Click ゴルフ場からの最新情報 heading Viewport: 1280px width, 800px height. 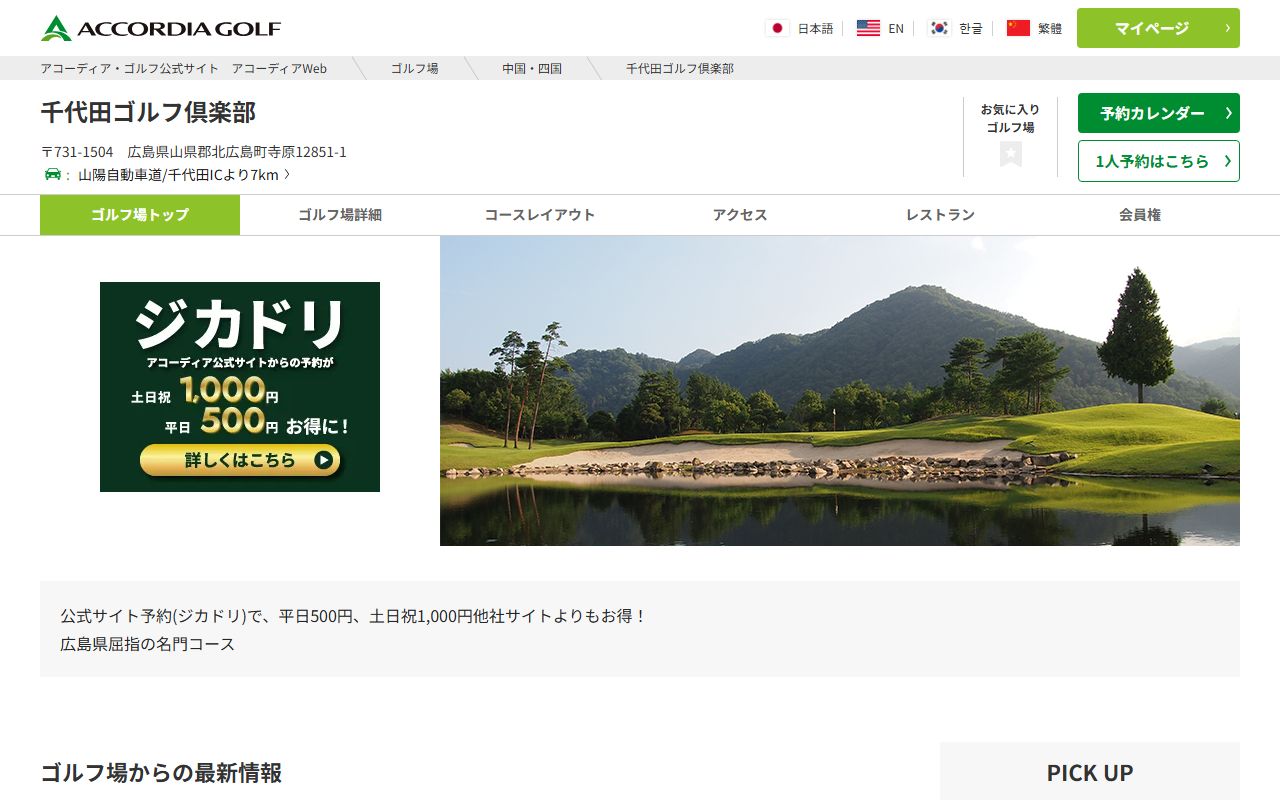(161, 773)
